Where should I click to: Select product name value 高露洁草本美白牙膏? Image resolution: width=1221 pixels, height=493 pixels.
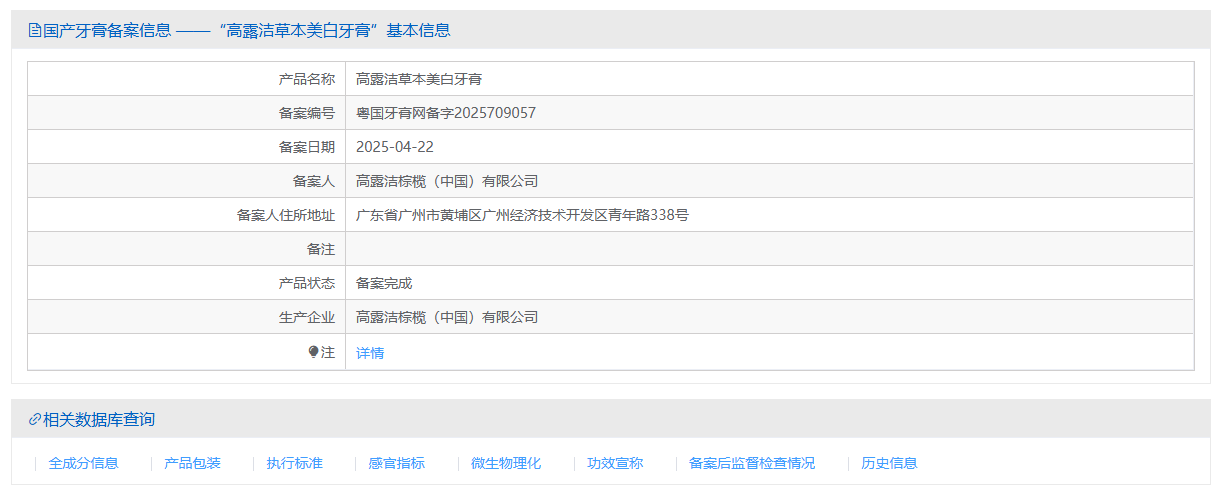[x=419, y=79]
